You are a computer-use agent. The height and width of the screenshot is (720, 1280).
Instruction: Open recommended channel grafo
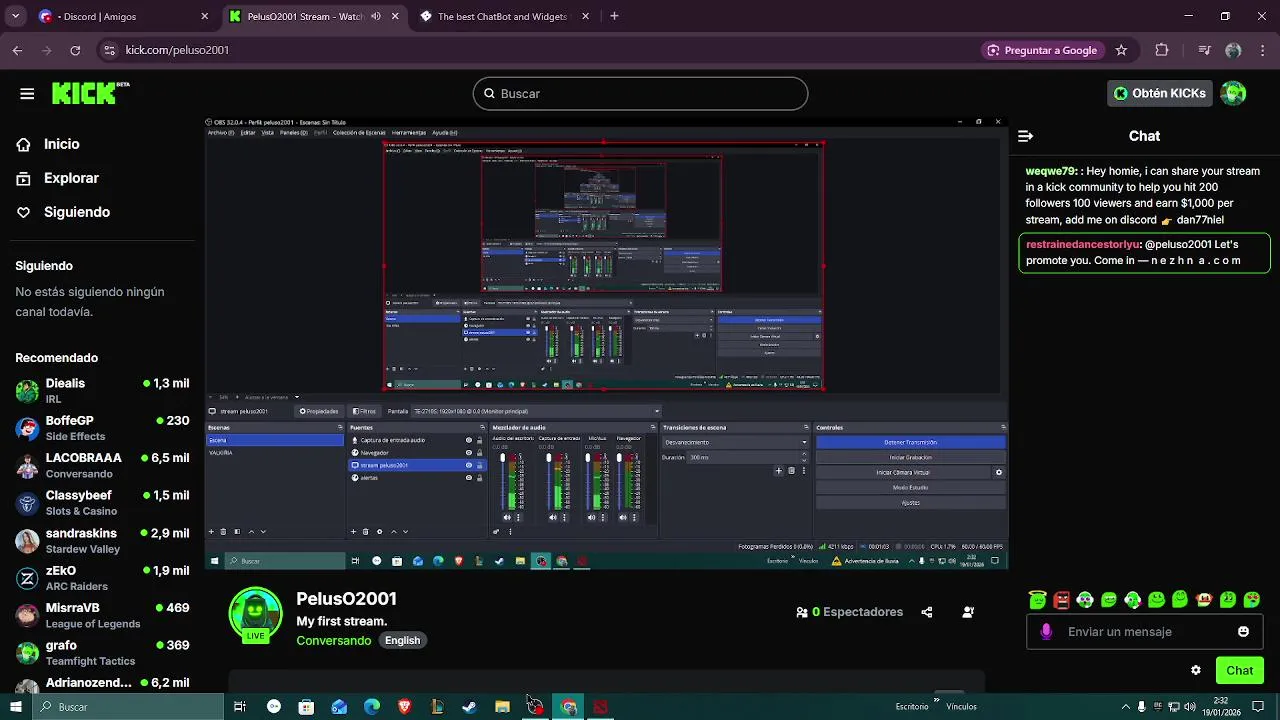pyautogui.click(x=102, y=652)
